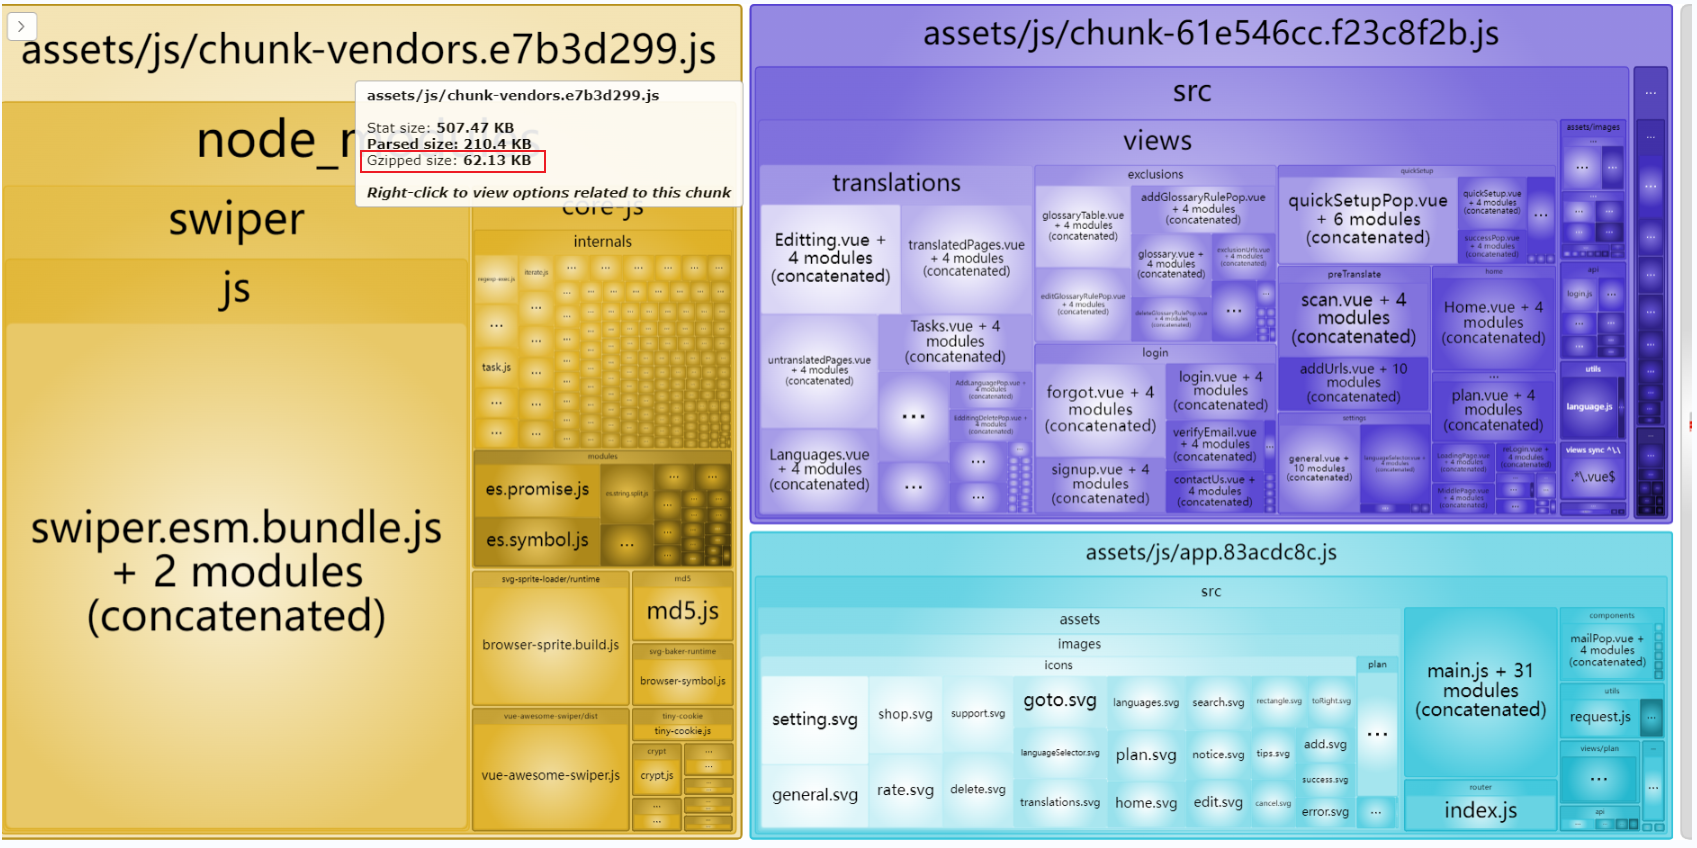Select the languages.svg block
The width and height of the screenshot is (1697, 848).
pos(1146,703)
